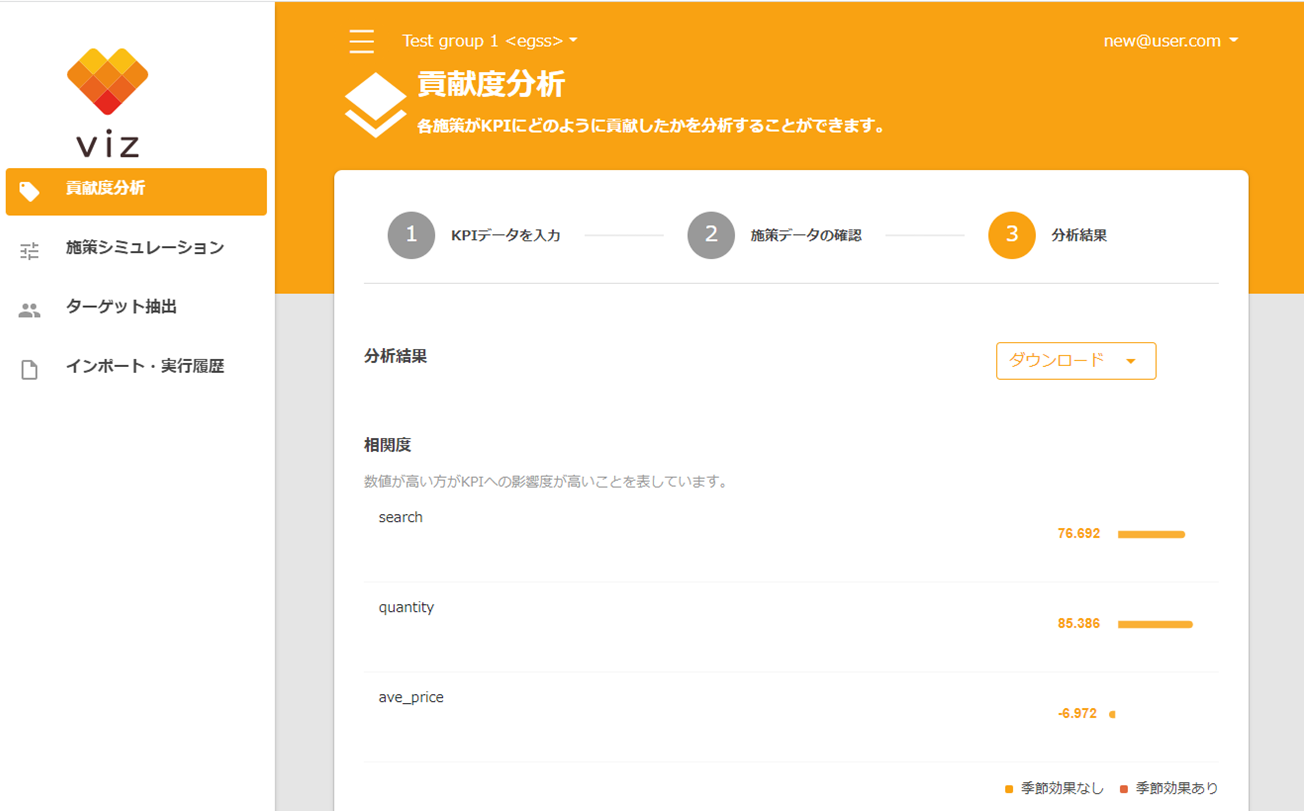The width and height of the screenshot is (1304, 811).
Task: Click the ave_price row label
Action: click(x=411, y=698)
